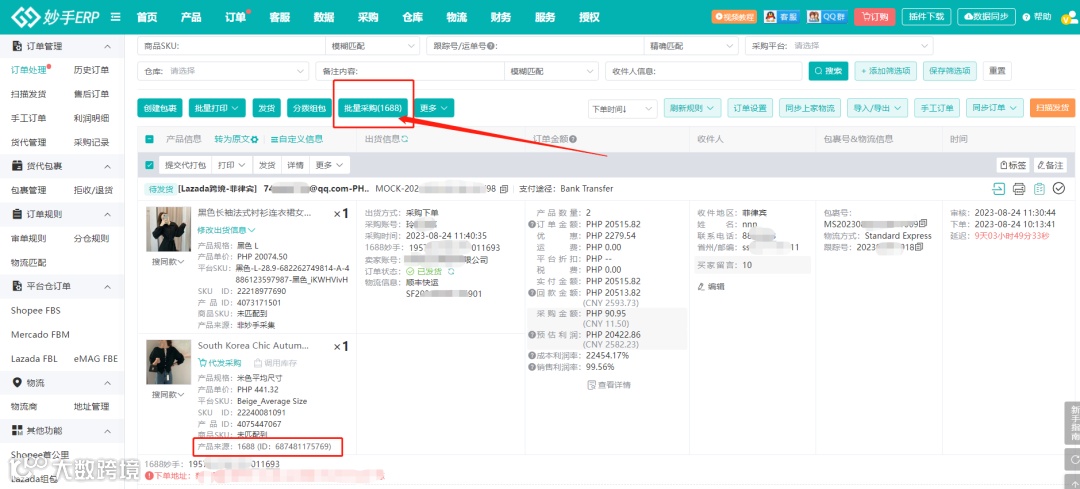
Task: Open the 批量打印 dropdown
Action: click(217, 108)
